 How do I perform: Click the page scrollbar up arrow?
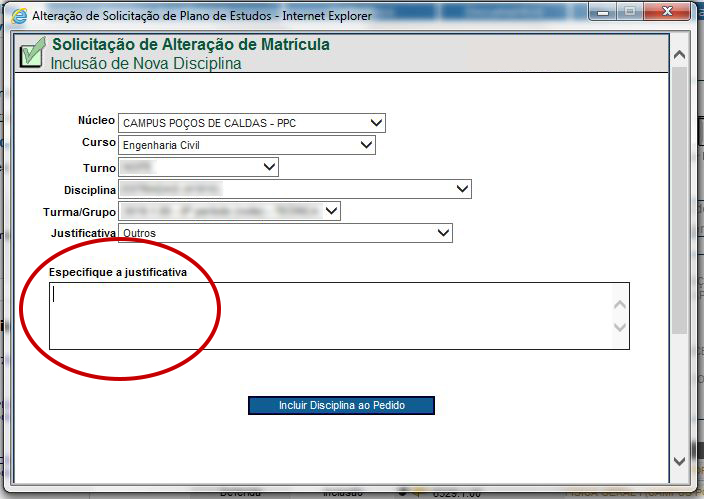click(680, 54)
